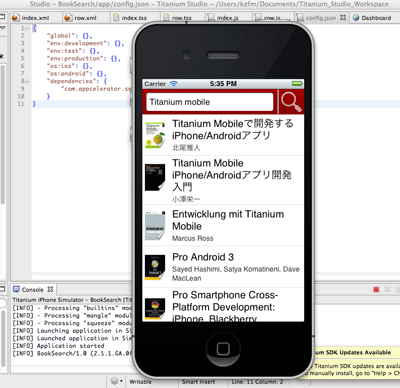The width and height of the screenshot is (400, 388).
Task: Click the "env:development" line in editor
Action: (x=85, y=43)
